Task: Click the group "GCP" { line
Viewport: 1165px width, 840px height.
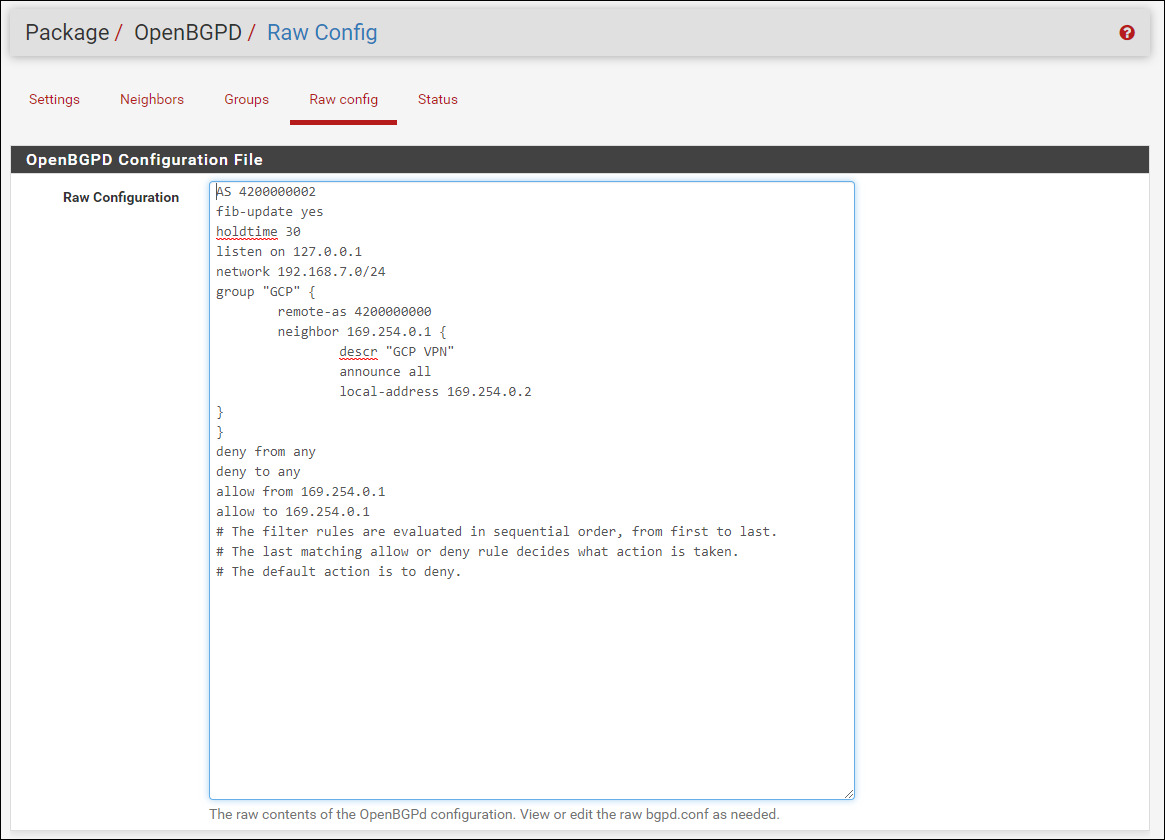Action: [x=265, y=292]
